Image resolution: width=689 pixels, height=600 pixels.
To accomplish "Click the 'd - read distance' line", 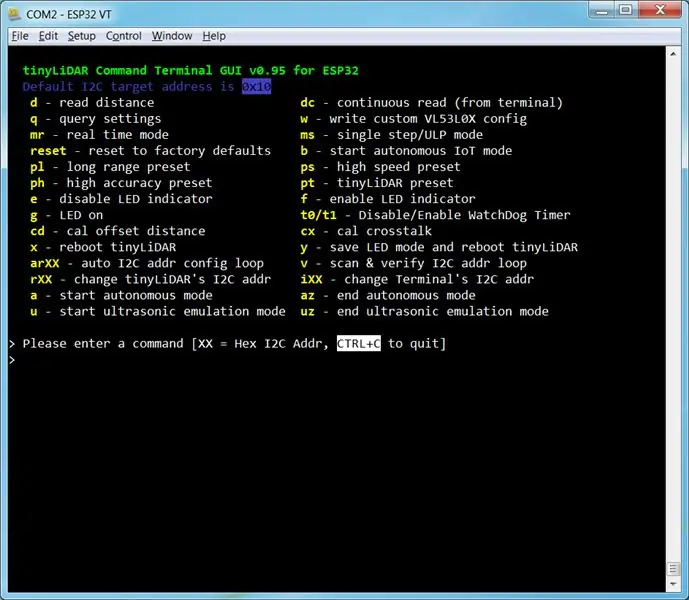I will coord(92,103).
